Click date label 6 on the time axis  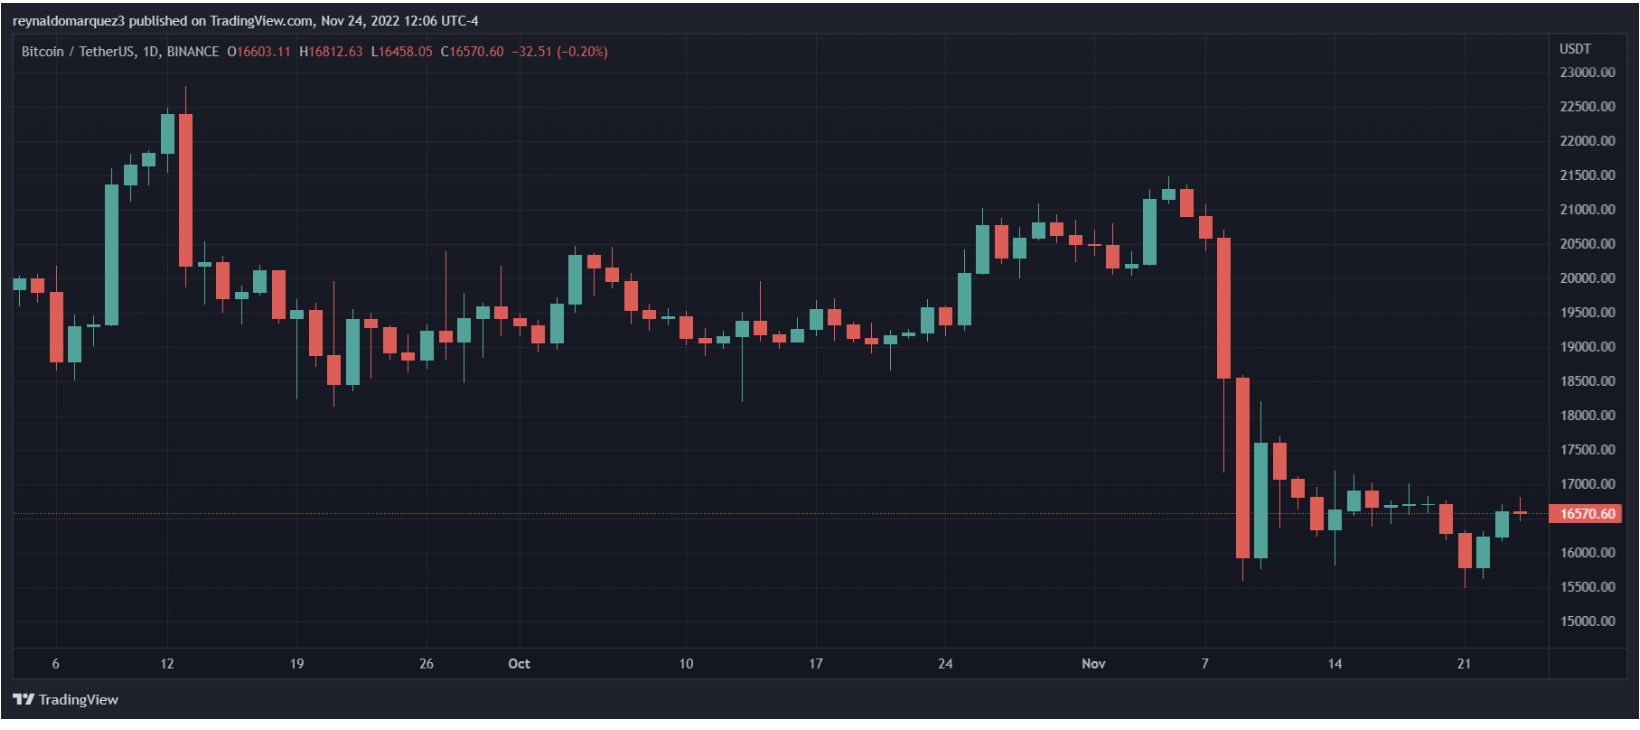click(56, 664)
